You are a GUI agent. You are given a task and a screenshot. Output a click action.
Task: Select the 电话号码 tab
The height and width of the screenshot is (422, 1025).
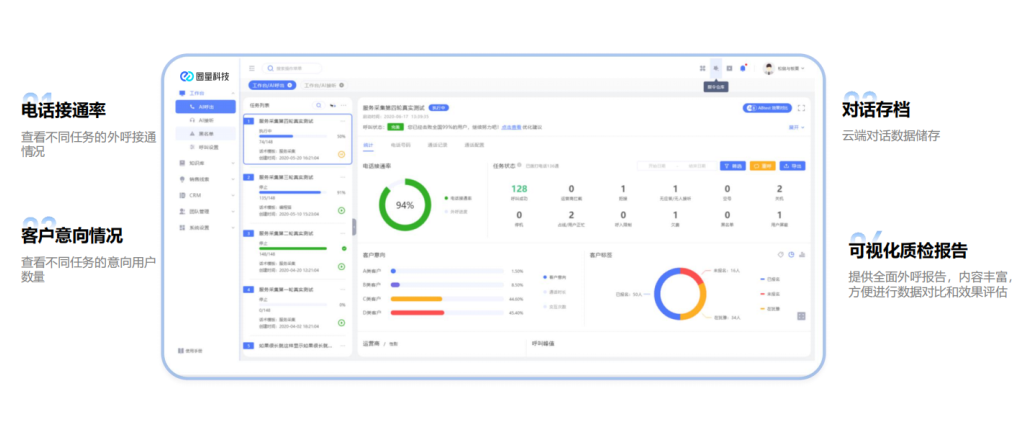tap(400, 145)
